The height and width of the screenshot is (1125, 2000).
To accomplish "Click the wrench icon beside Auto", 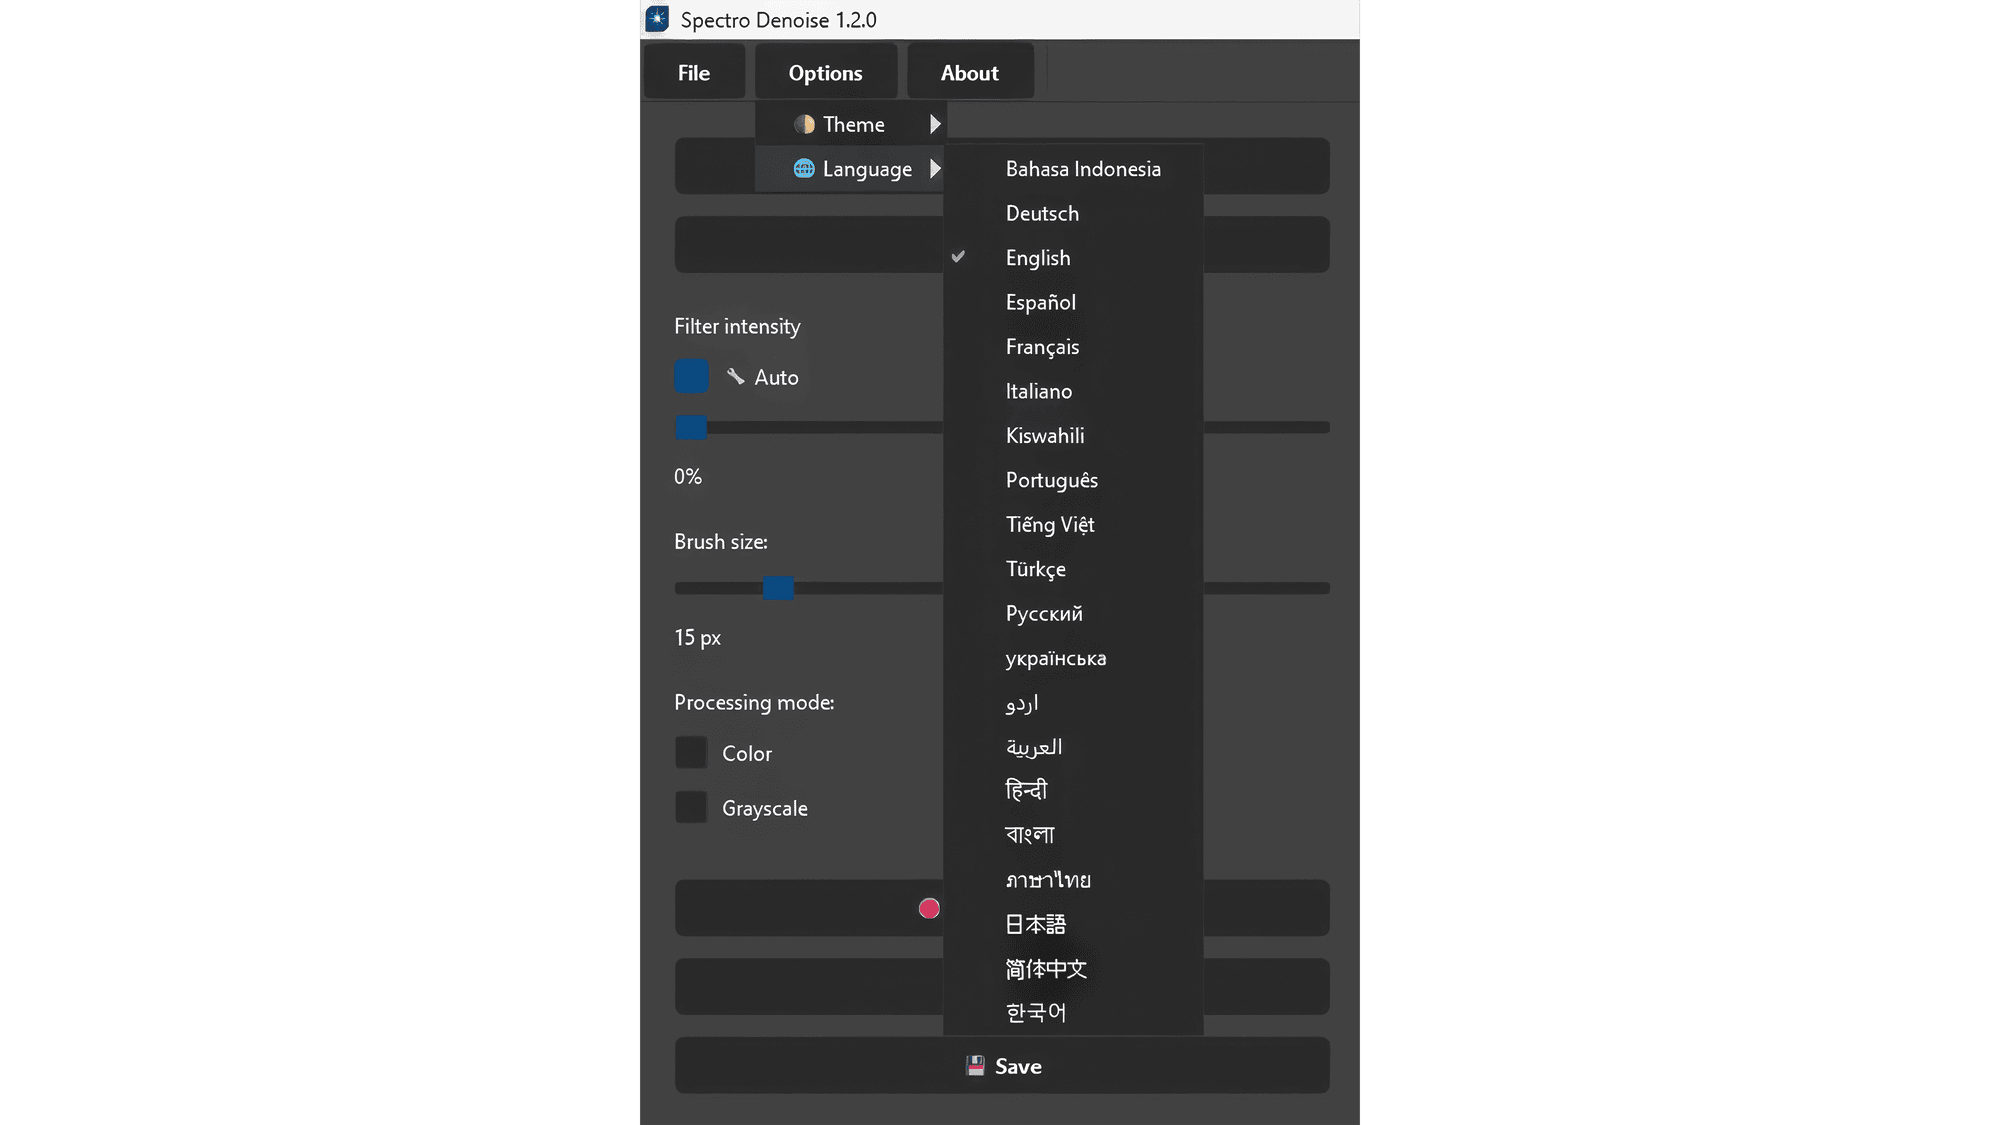I will pos(736,376).
